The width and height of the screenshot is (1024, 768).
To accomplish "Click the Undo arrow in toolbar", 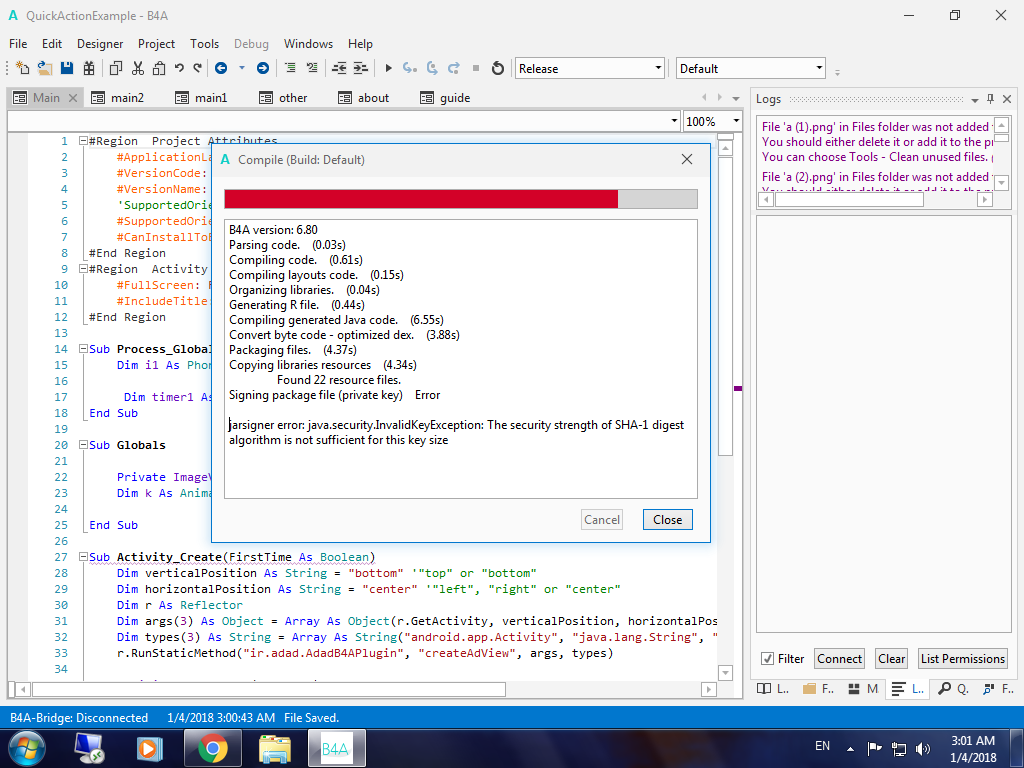I will (179, 68).
